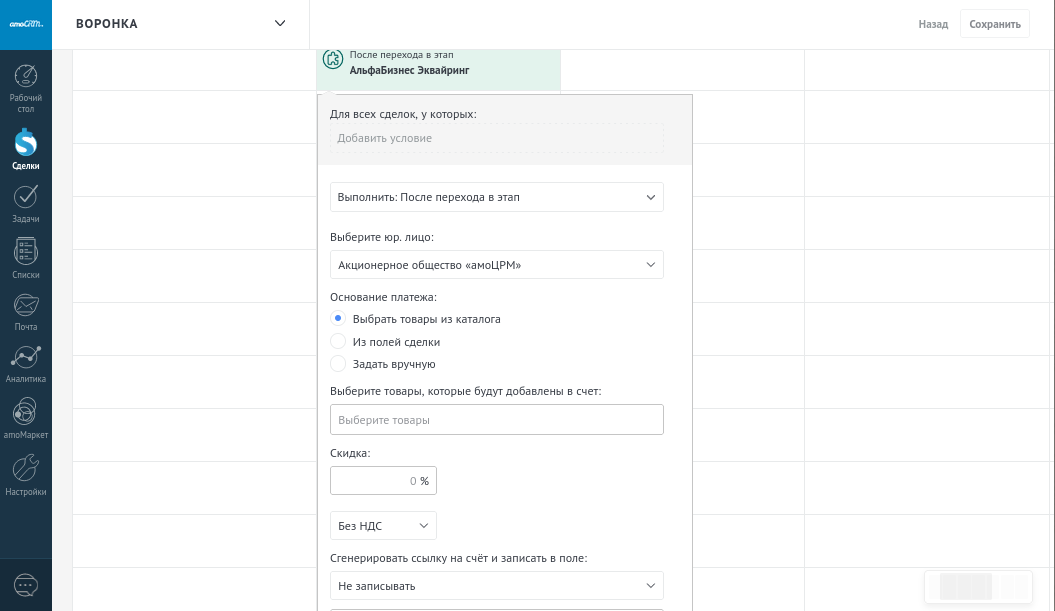Click the Назад link
Viewport: 1055px width, 611px height.
[x=933, y=24]
